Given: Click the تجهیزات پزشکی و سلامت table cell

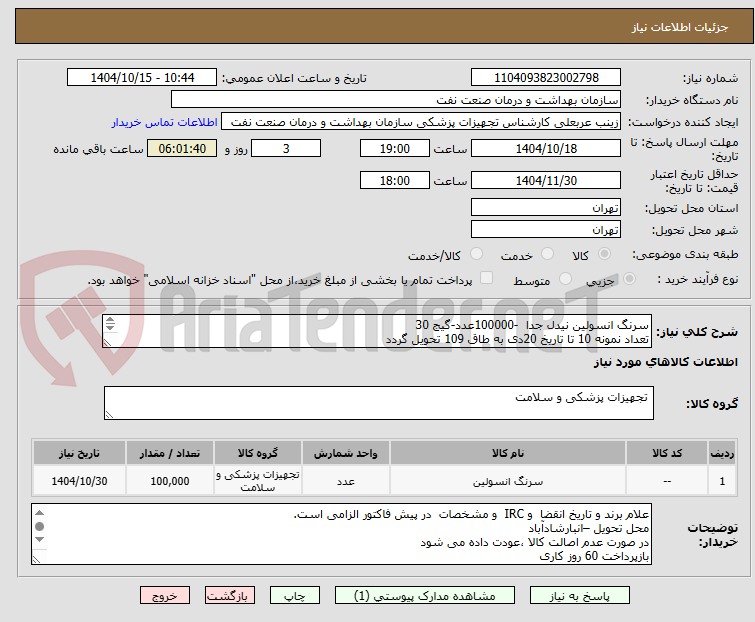Looking at the screenshot, I should (258, 481).
